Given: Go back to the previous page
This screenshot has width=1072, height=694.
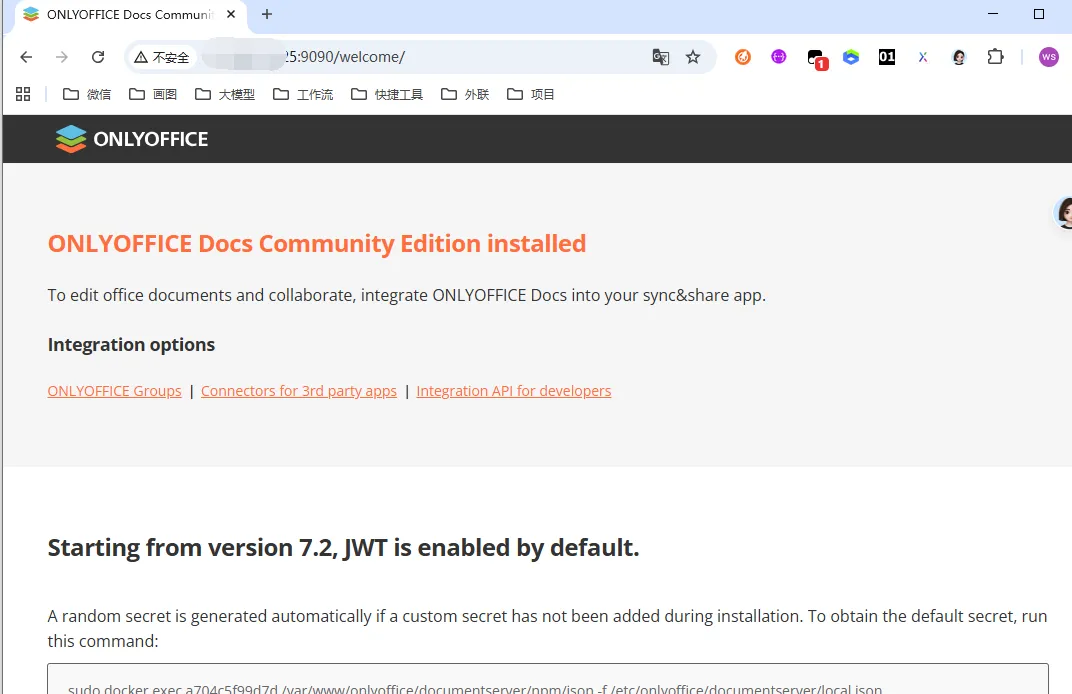Looking at the screenshot, I should click(x=26, y=57).
